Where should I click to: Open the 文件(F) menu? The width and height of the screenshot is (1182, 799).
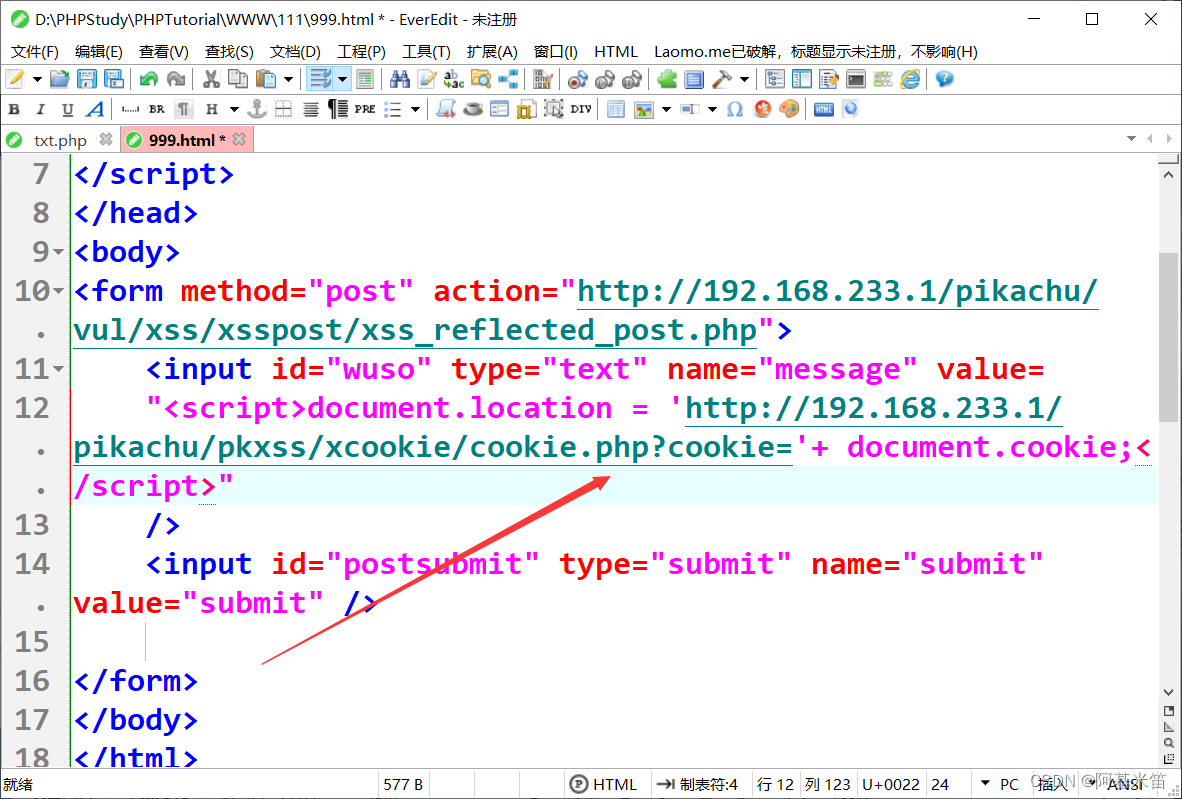coord(35,51)
